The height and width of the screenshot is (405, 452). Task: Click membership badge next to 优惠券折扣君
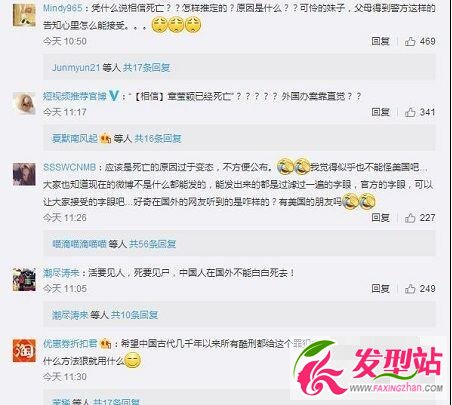105,343
